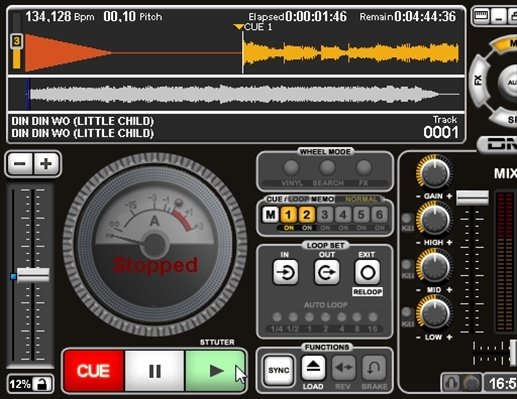This screenshot has height=399, width=517.
Task: Select cue memory slot 2
Action: click(x=307, y=215)
